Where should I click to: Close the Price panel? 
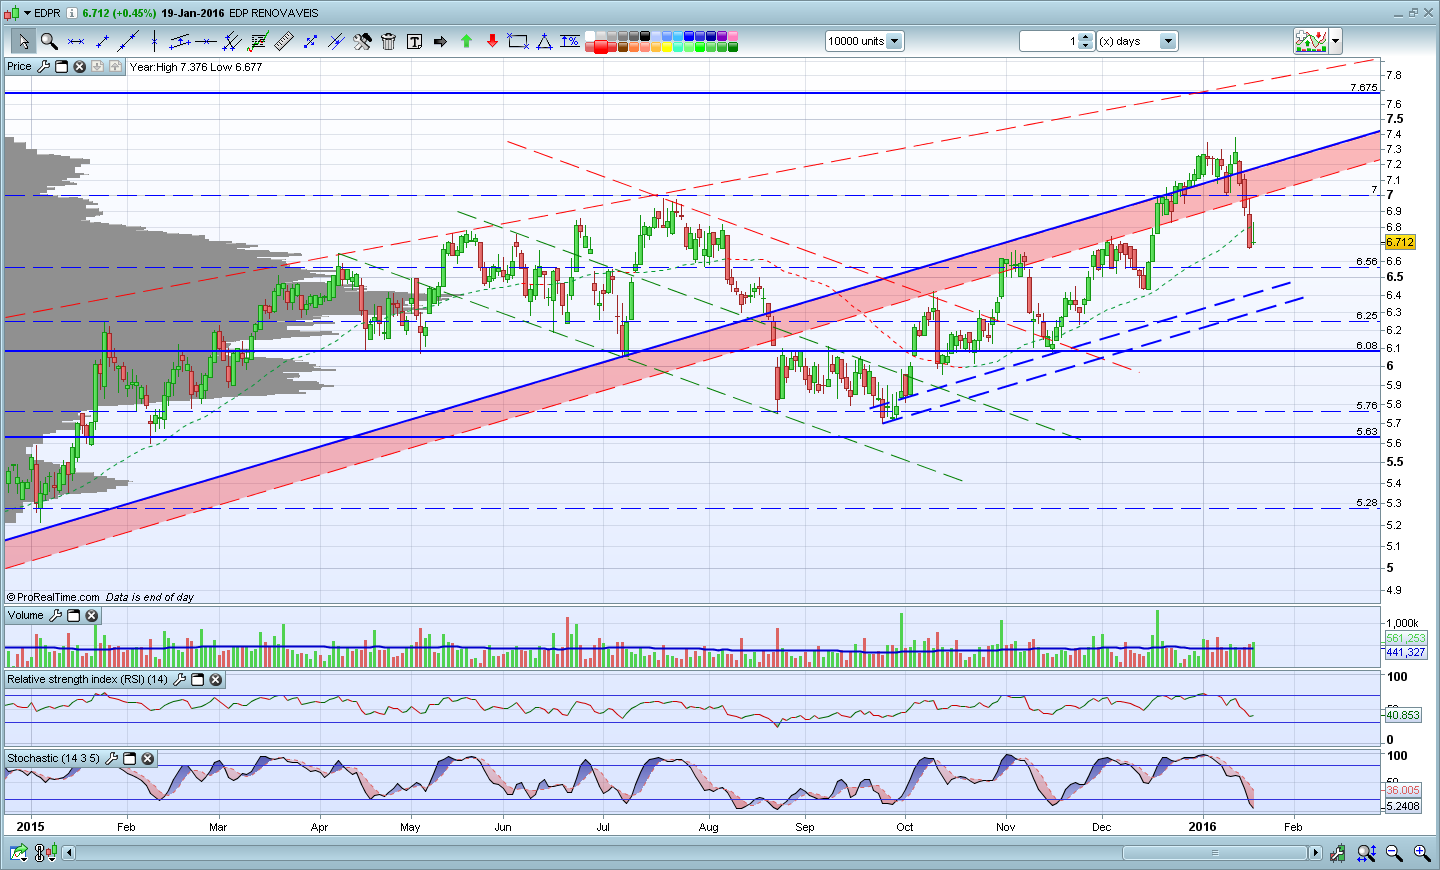pyautogui.click(x=79, y=67)
